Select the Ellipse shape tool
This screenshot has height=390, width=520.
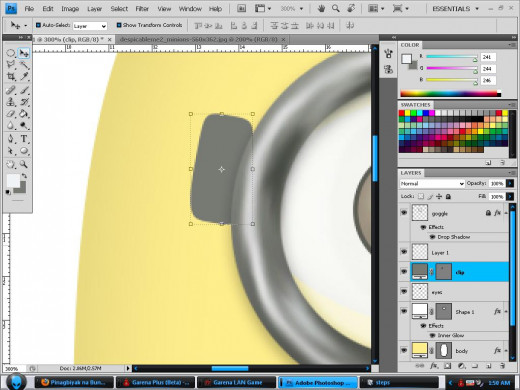[x=24, y=151]
